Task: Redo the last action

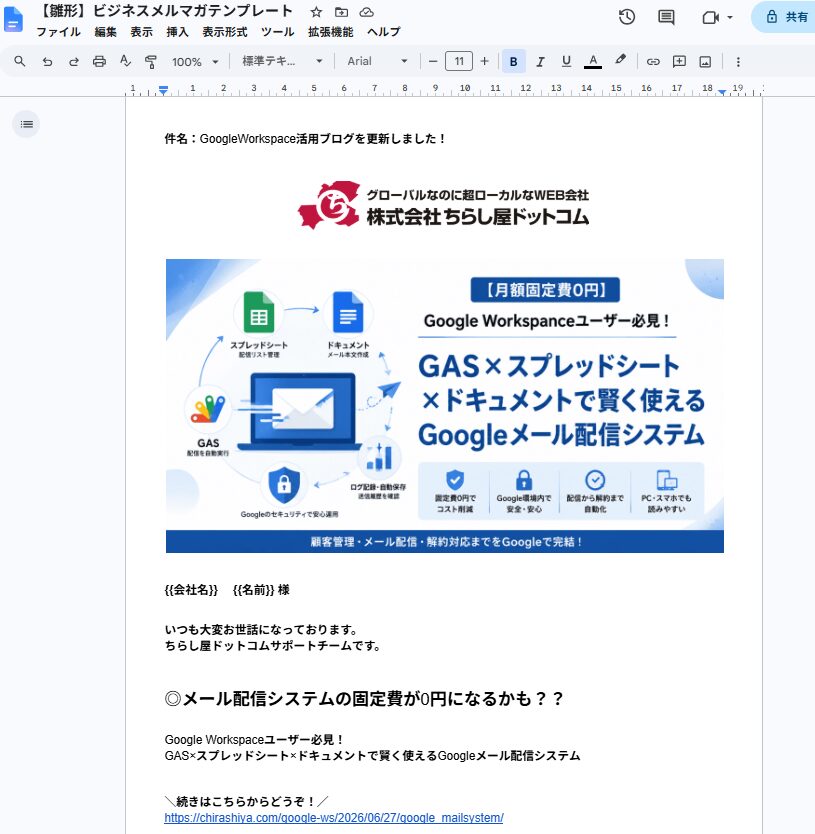Action: [73, 61]
